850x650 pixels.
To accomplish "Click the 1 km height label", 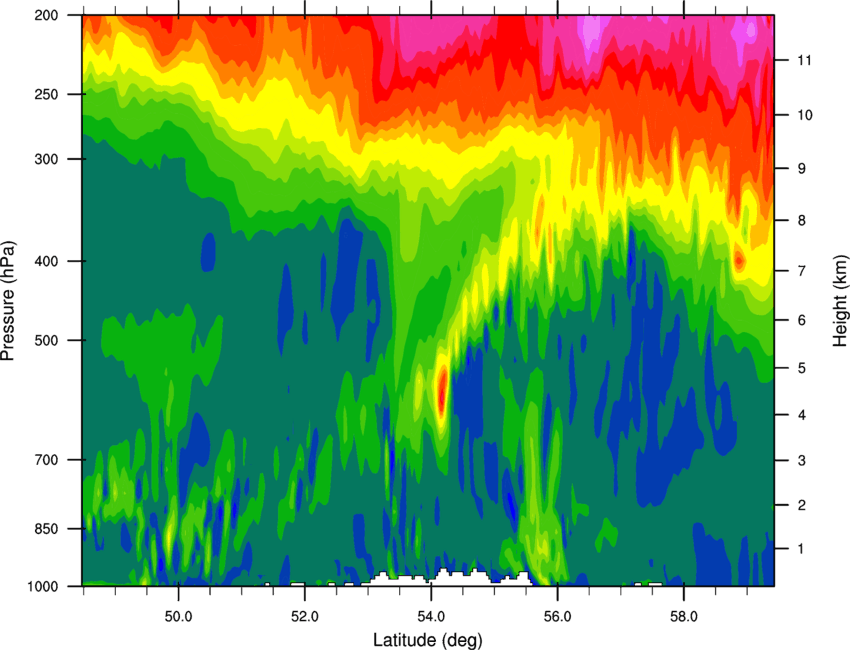I will tap(801, 549).
